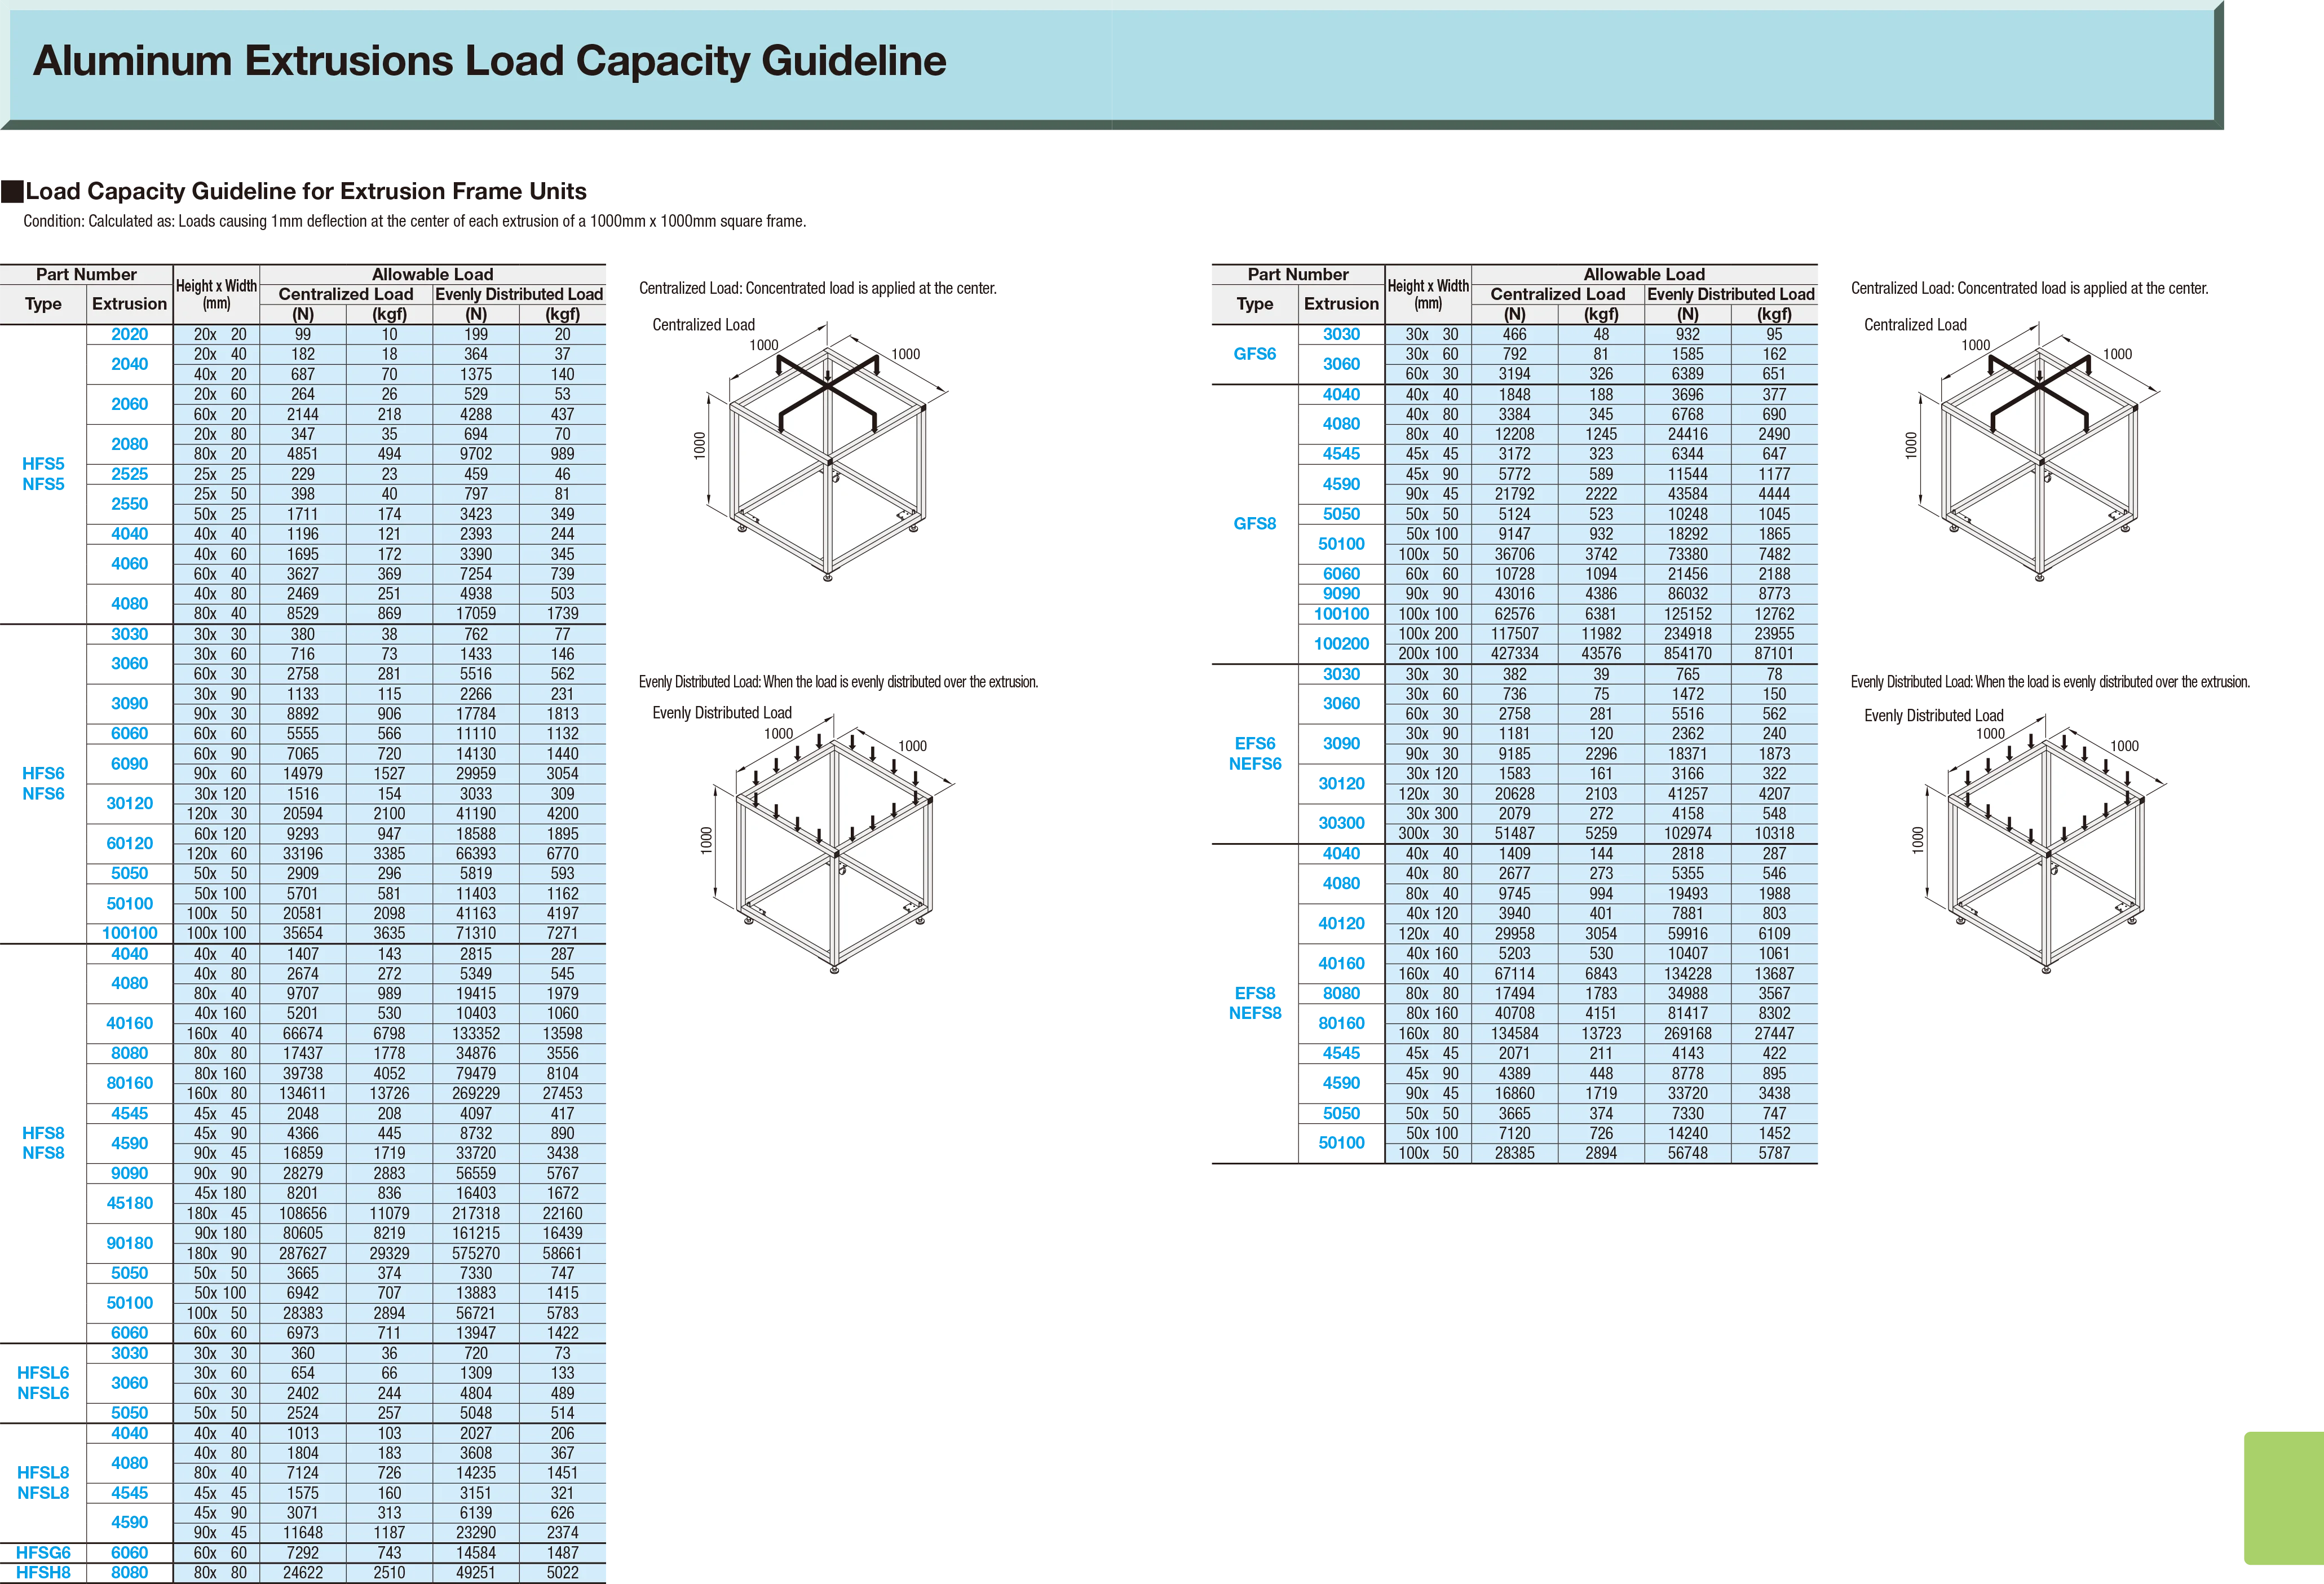Click the GFS5 type link
The width and height of the screenshot is (2324, 1584).
[x=1253, y=354]
